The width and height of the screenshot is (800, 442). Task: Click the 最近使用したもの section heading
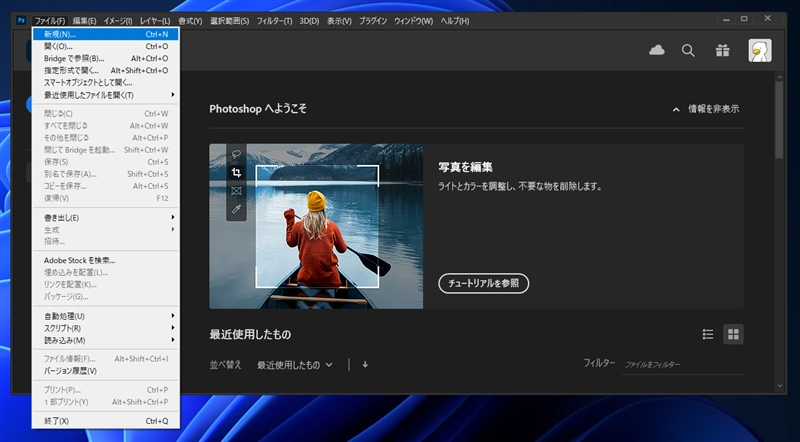(x=250, y=334)
